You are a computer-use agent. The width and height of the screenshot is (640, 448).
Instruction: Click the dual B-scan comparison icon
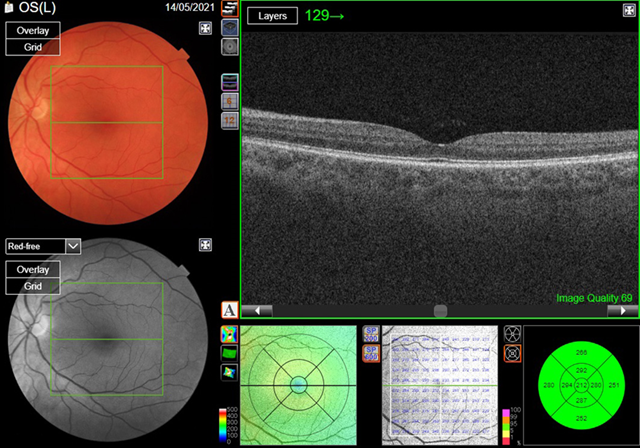coord(229,80)
